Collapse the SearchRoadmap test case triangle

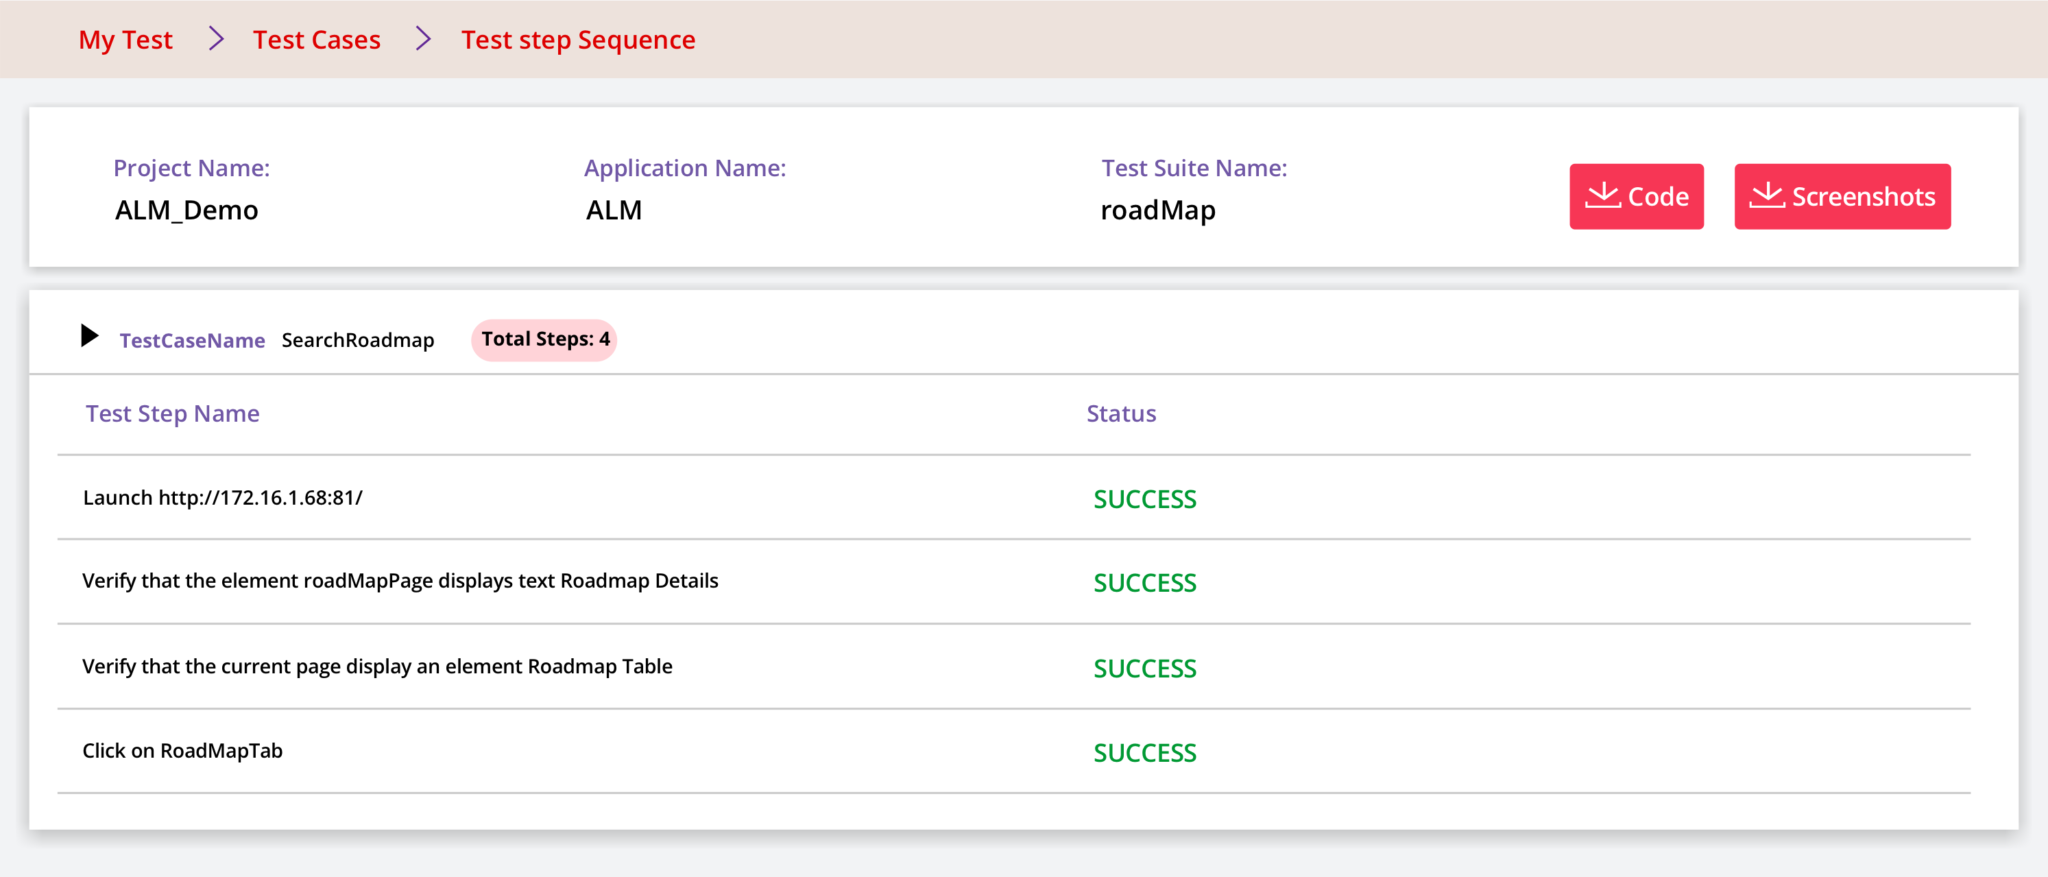89,336
